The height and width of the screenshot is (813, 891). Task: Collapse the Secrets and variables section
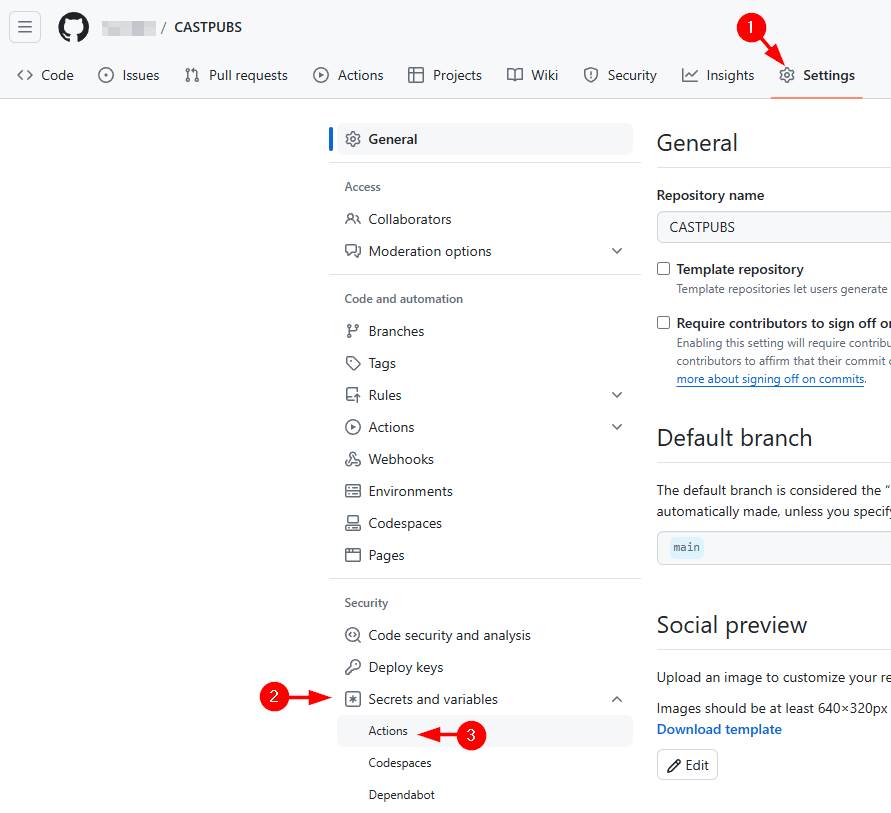coord(617,699)
